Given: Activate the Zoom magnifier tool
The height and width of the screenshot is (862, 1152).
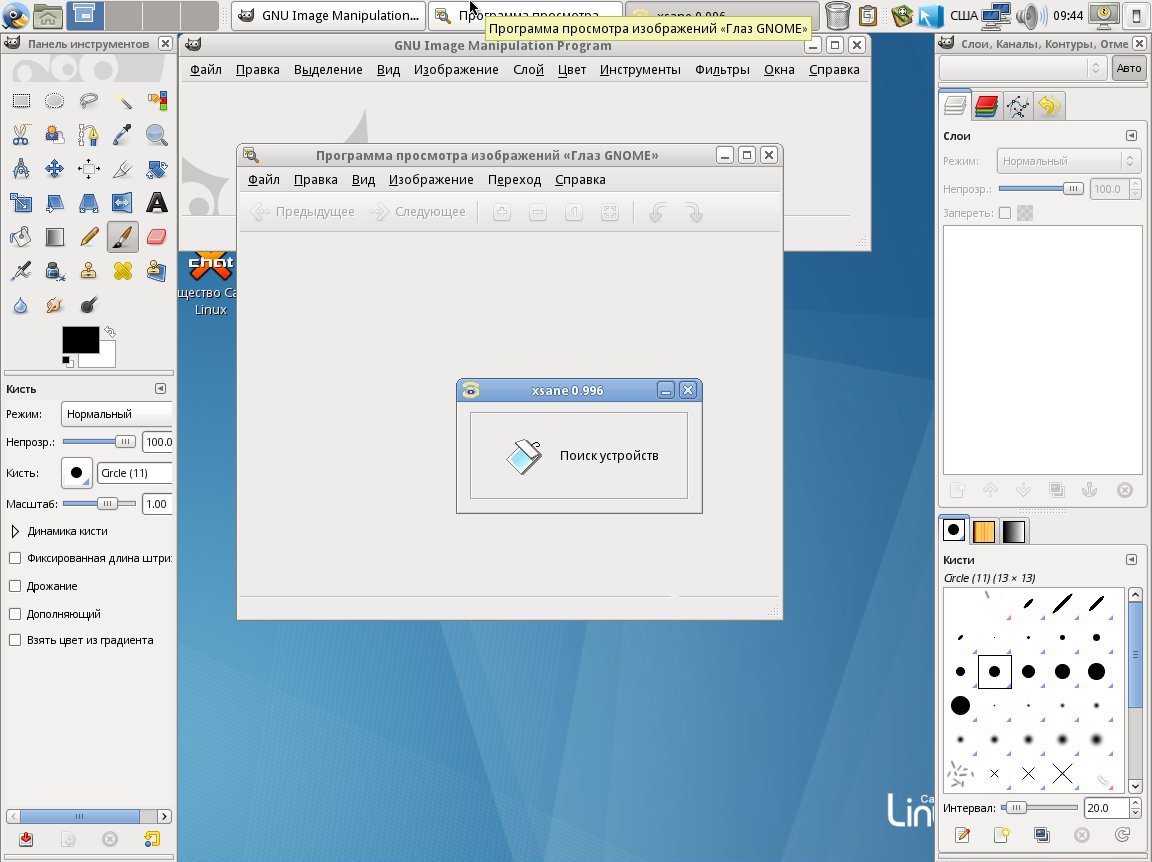Looking at the screenshot, I should 157,134.
